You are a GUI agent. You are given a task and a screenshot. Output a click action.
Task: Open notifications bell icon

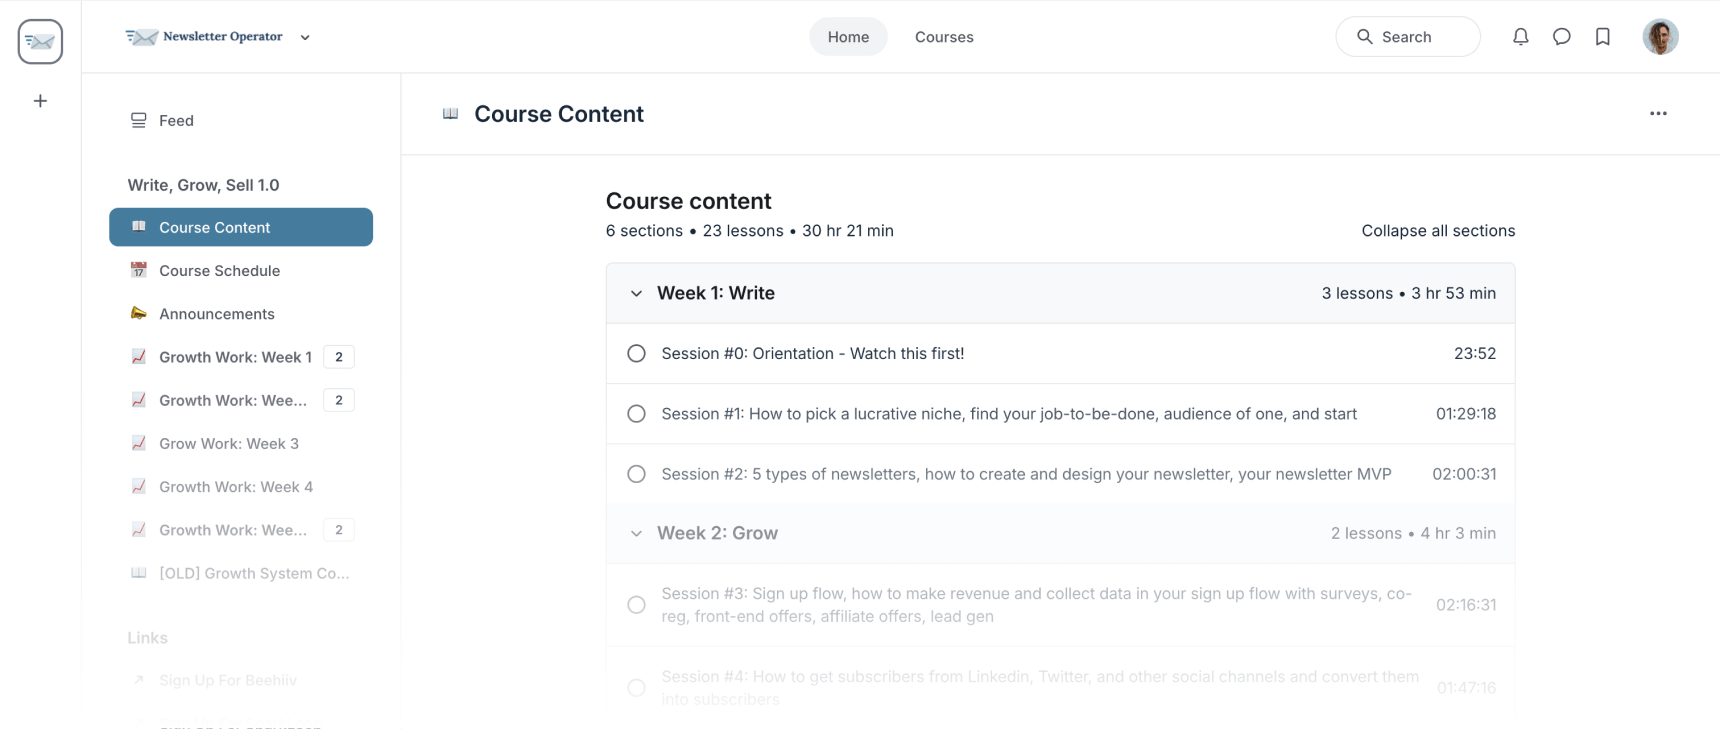click(1521, 36)
